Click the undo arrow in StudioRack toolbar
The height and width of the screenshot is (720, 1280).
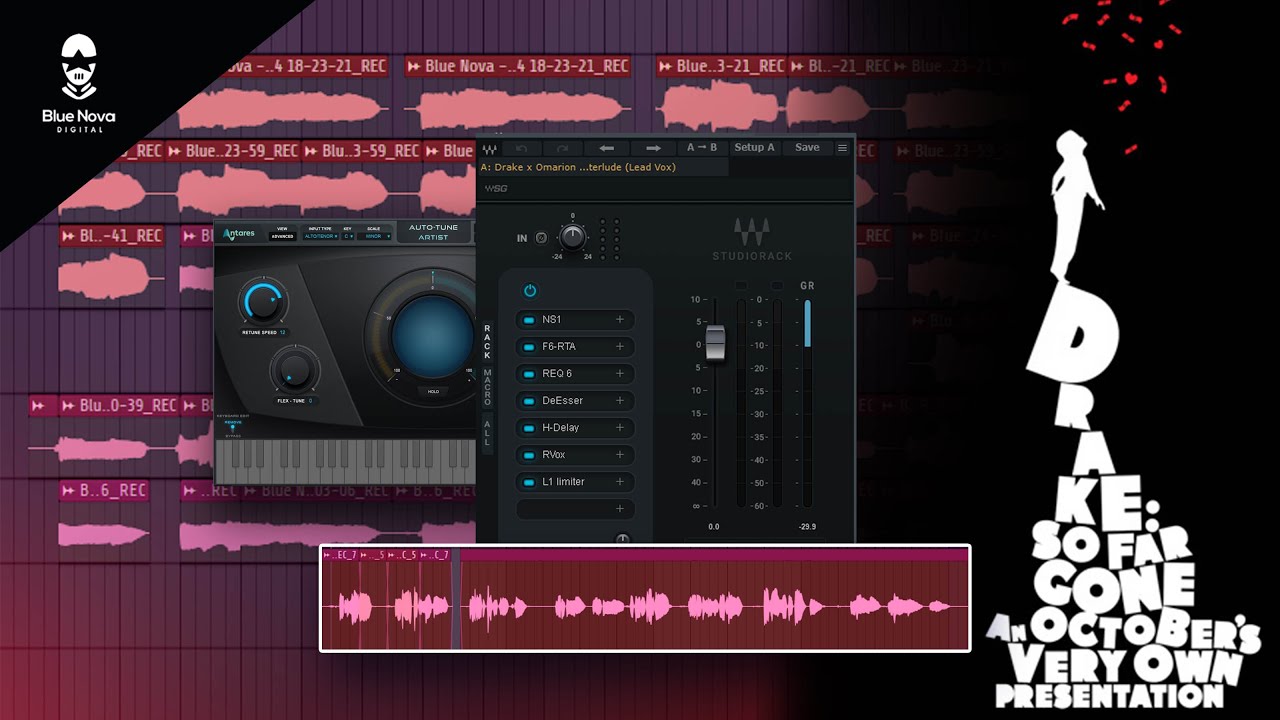(521, 148)
